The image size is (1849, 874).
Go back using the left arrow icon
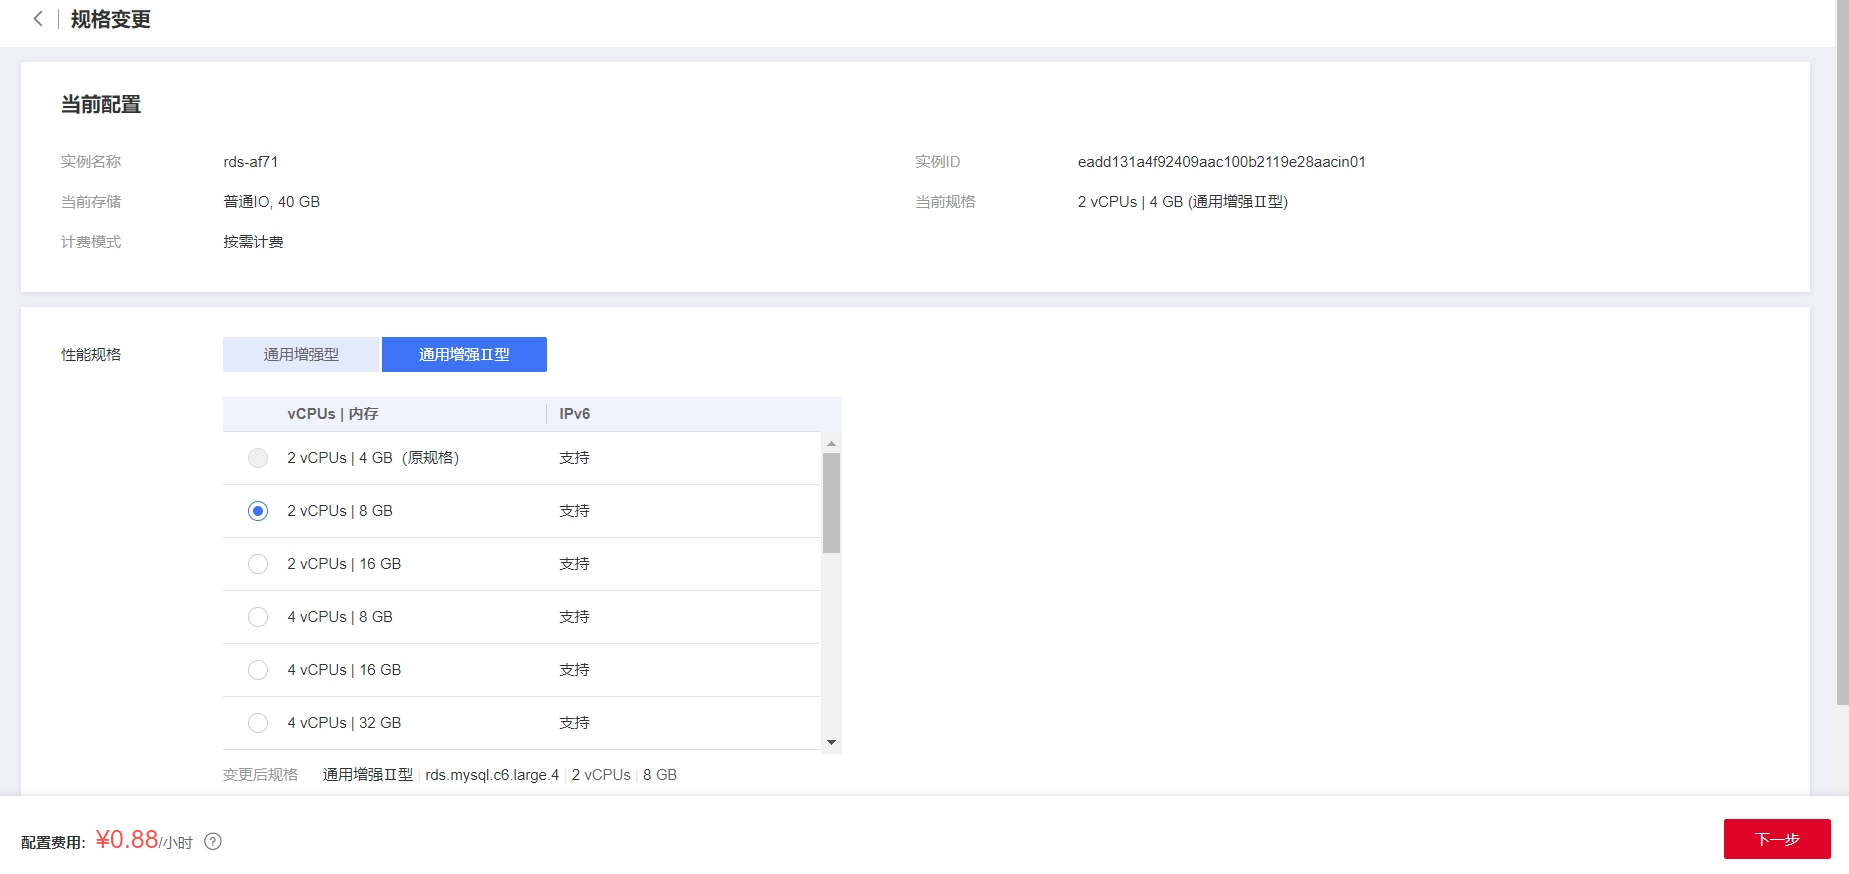[x=38, y=19]
